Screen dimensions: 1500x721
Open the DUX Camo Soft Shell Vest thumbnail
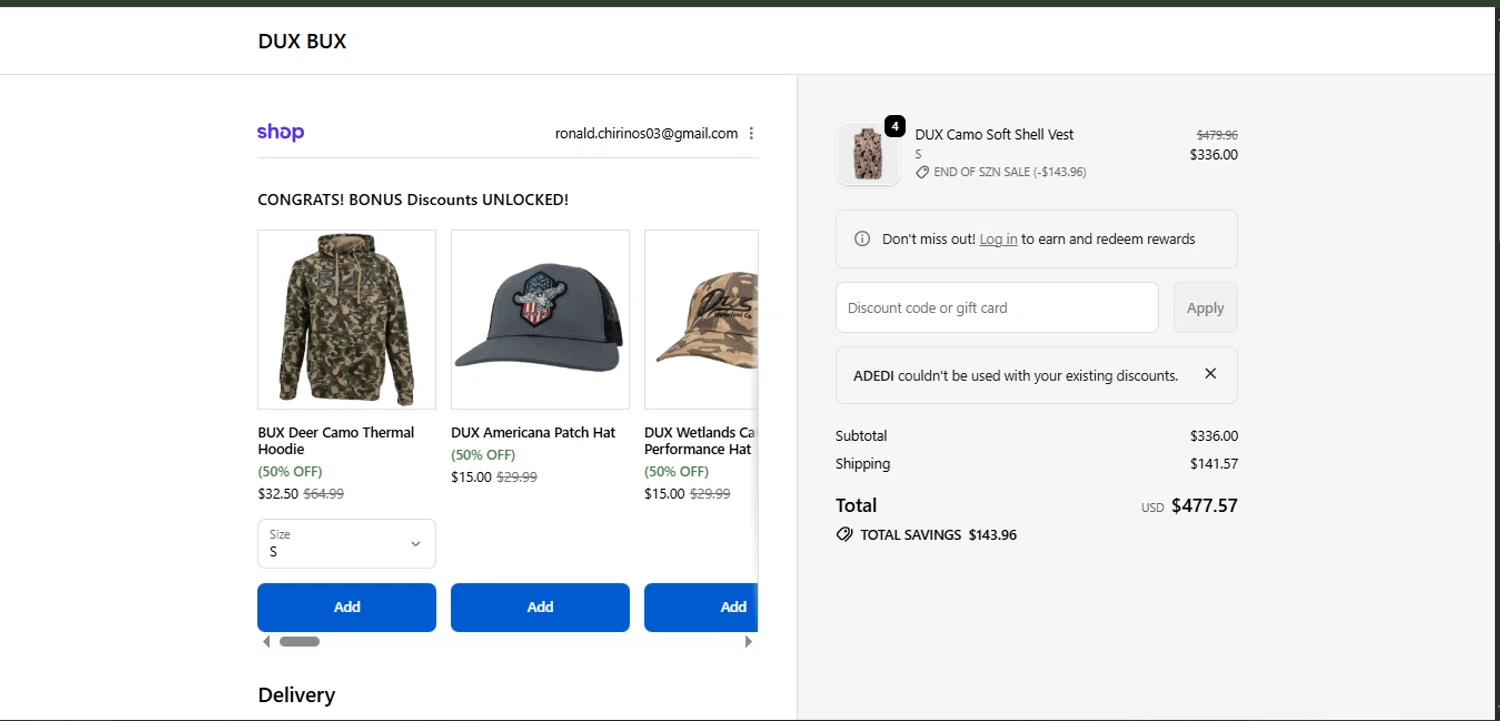[x=868, y=154]
